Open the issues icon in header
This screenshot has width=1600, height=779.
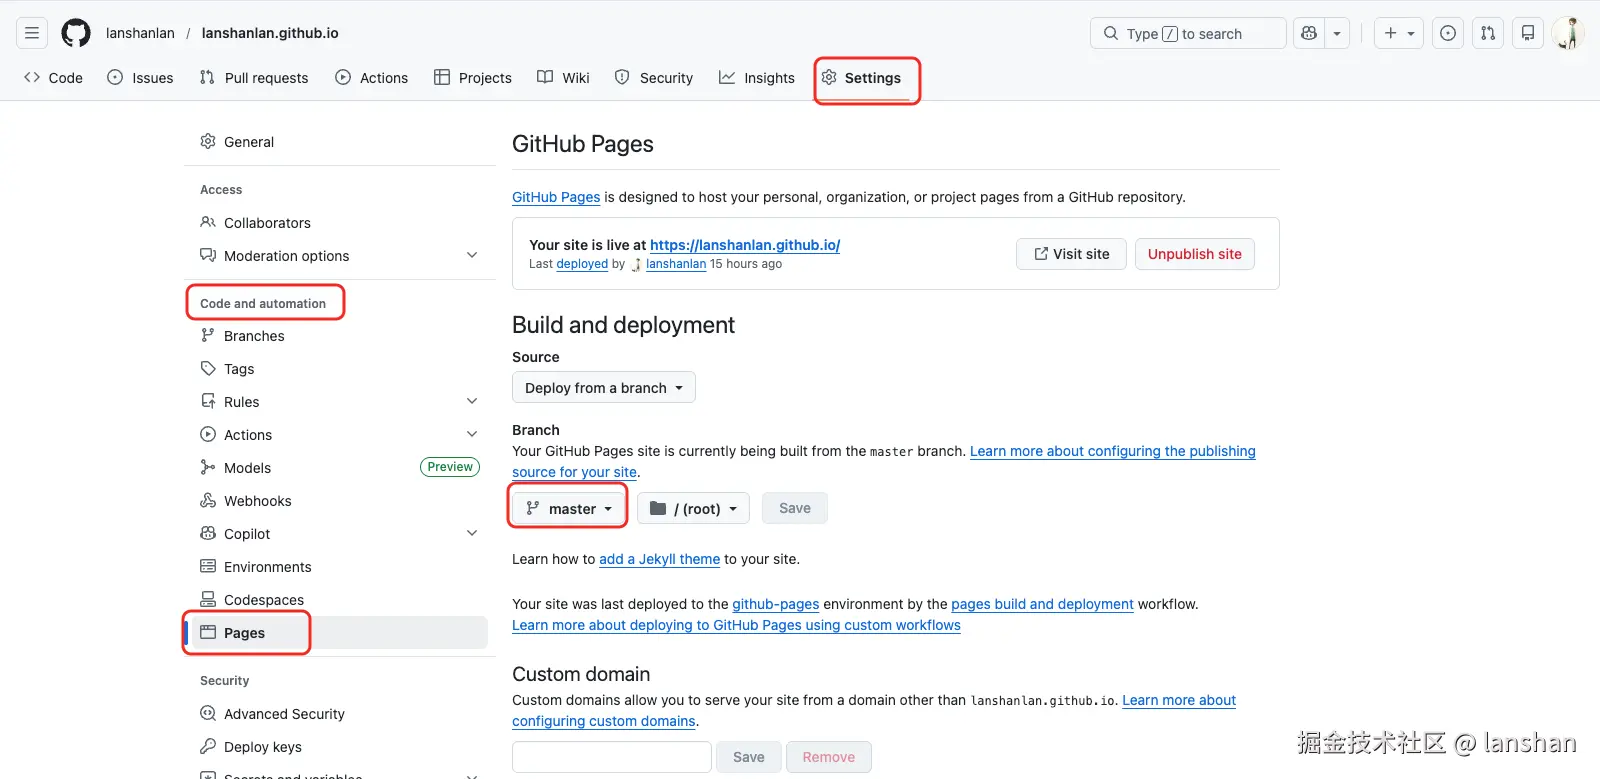click(x=1448, y=33)
